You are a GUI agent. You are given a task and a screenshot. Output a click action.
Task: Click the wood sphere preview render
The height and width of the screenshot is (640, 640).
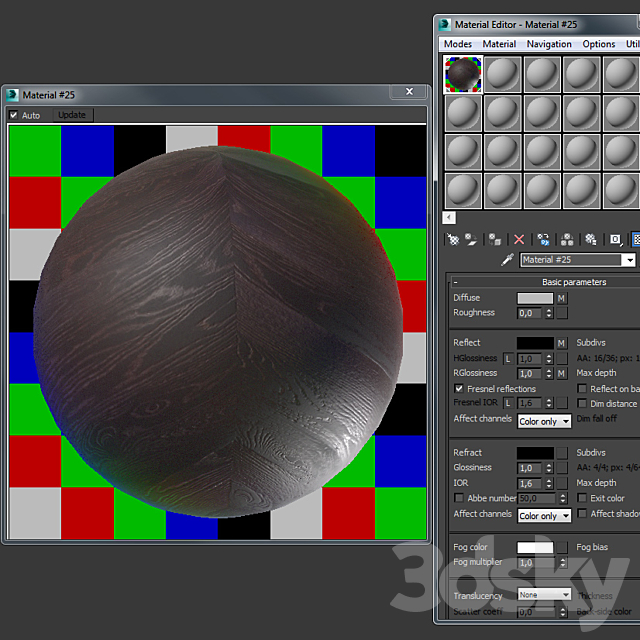pyautogui.click(x=218, y=331)
